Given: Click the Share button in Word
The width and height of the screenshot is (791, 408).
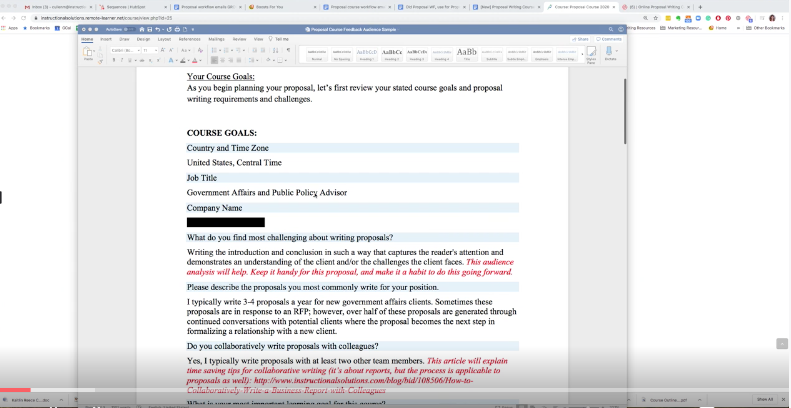Looking at the screenshot, I should pyautogui.click(x=582, y=39).
